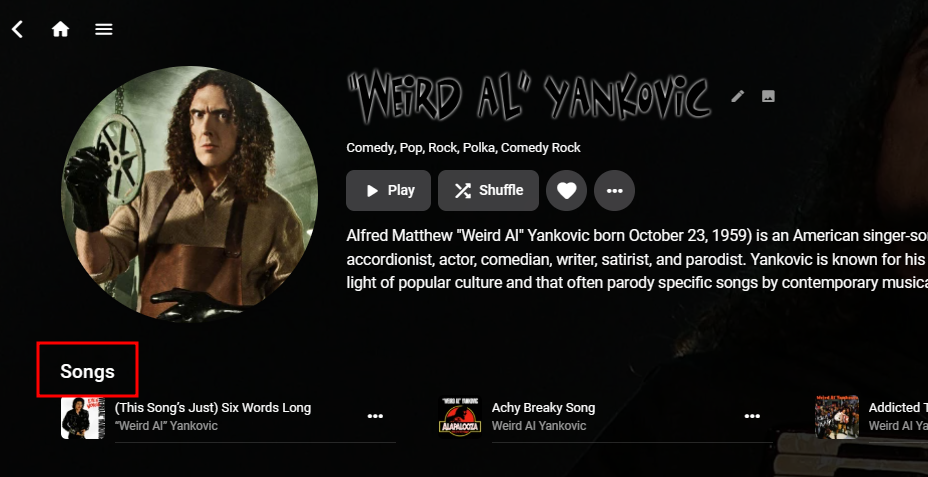The width and height of the screenshot is (928, 477).
Task: Open the Comedy Rock genre link
Action: (x=541, y=148)
